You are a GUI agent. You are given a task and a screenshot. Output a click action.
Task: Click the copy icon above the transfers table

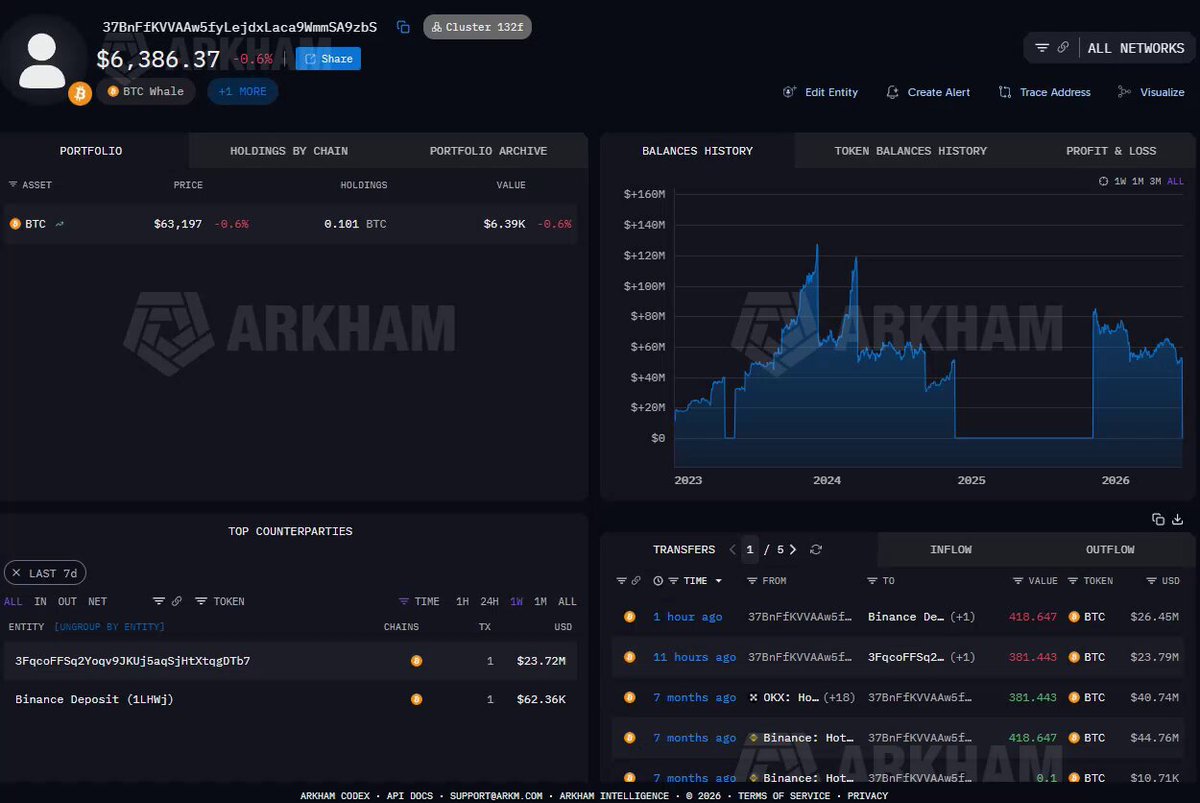1158,519
